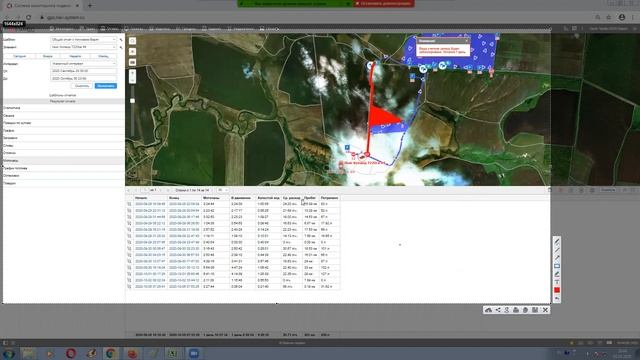Image resolution: width=640 pixels, height=360 pixels.
Task: Click the До end date field
Action: pyautogui.click(x=83, y=78)
